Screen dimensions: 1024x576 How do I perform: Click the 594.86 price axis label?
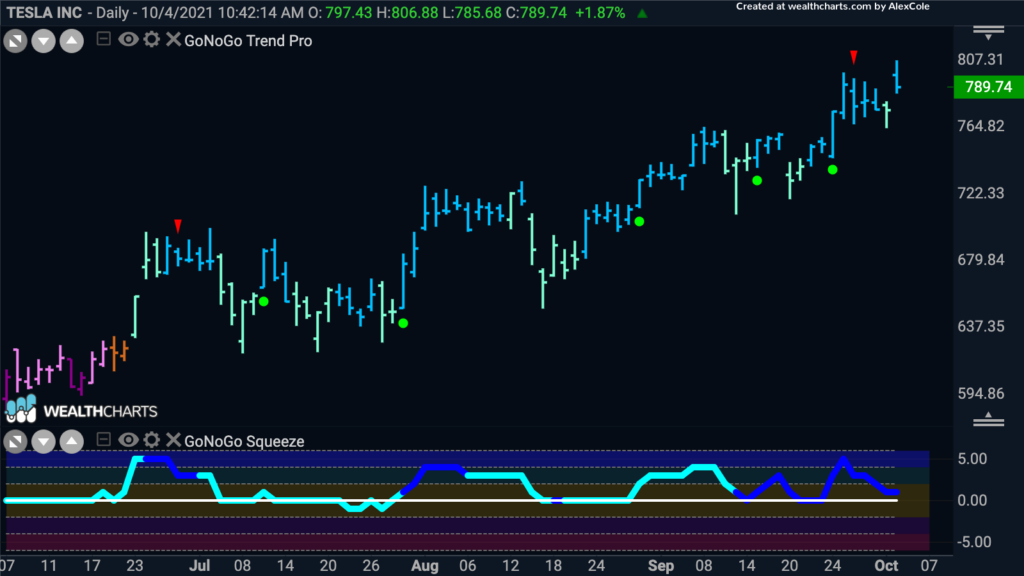click(x=980, y=393)
